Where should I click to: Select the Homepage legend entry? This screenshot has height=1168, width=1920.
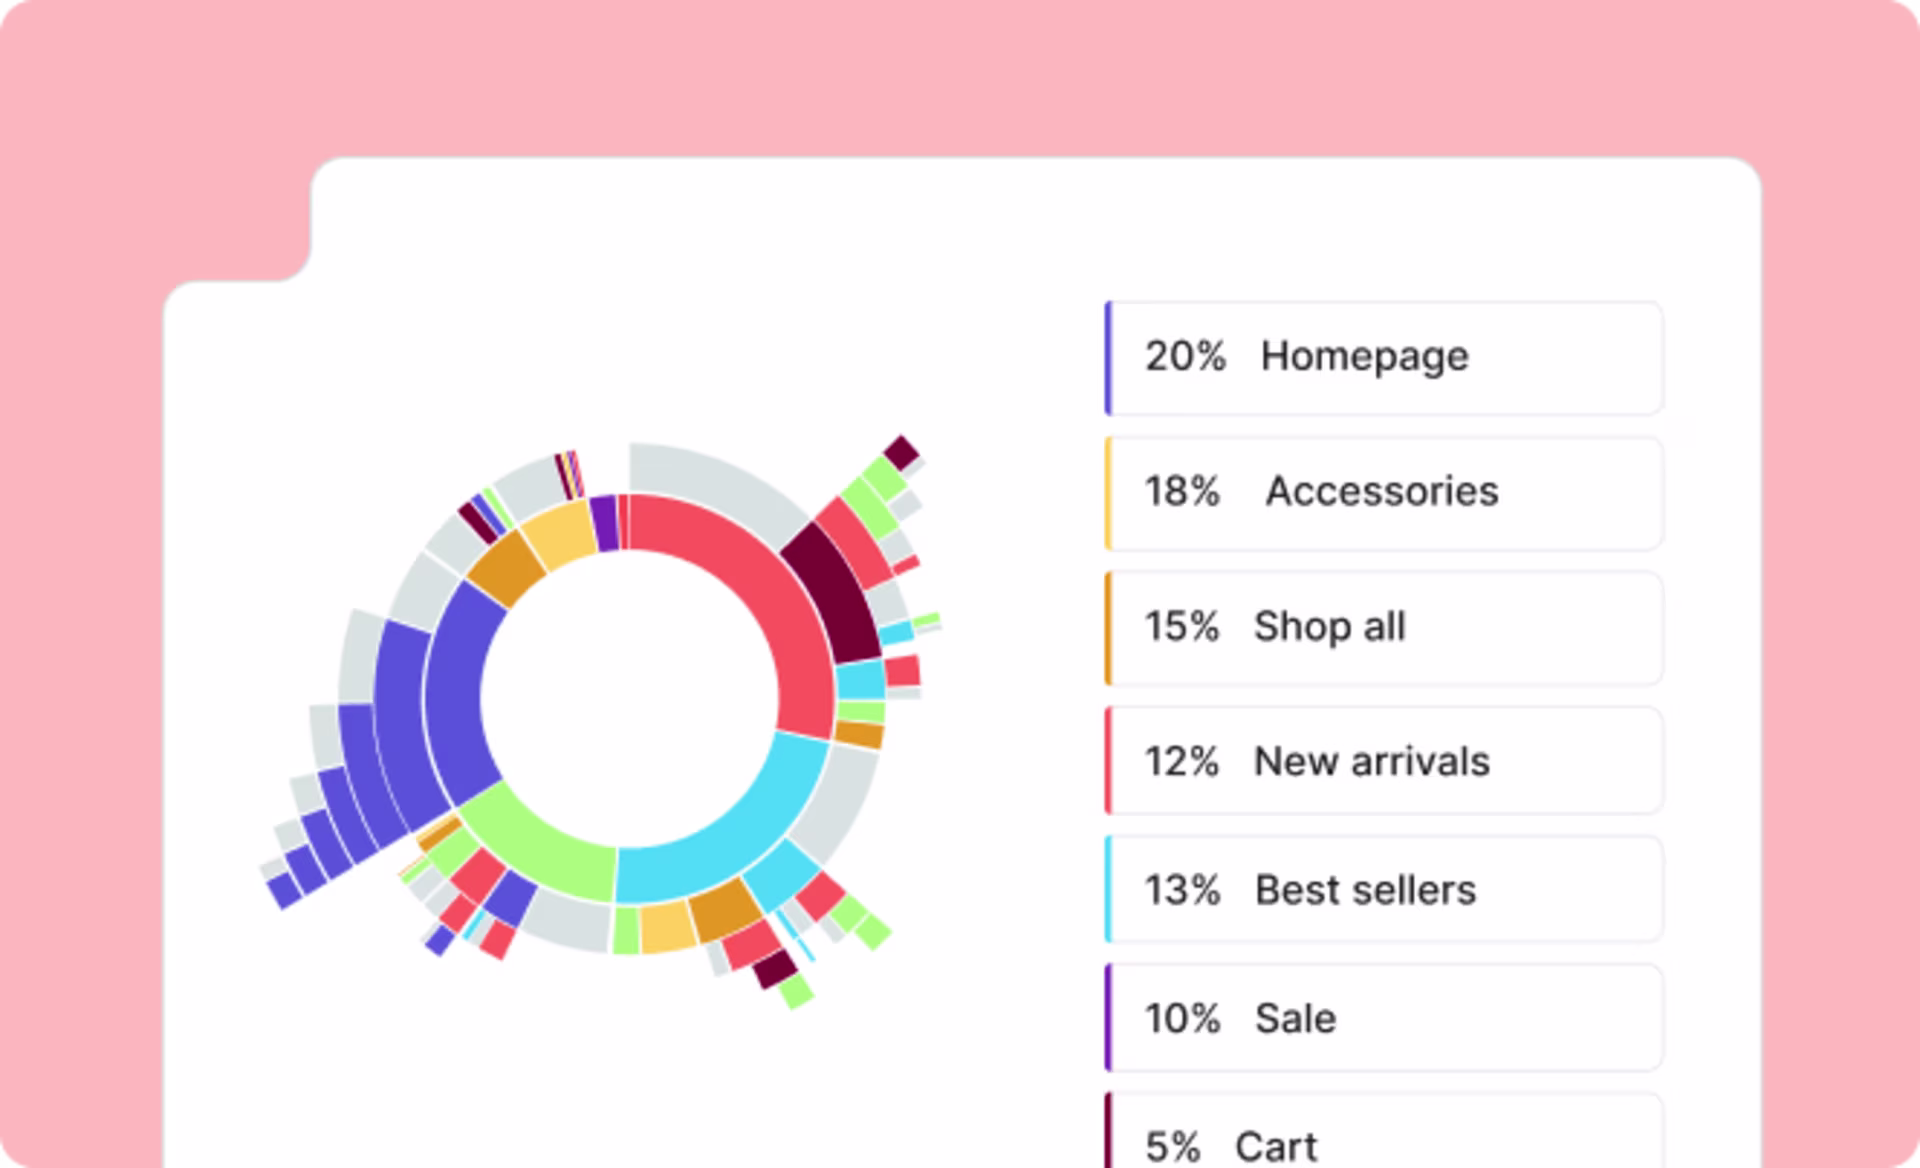click(1385, 357)
